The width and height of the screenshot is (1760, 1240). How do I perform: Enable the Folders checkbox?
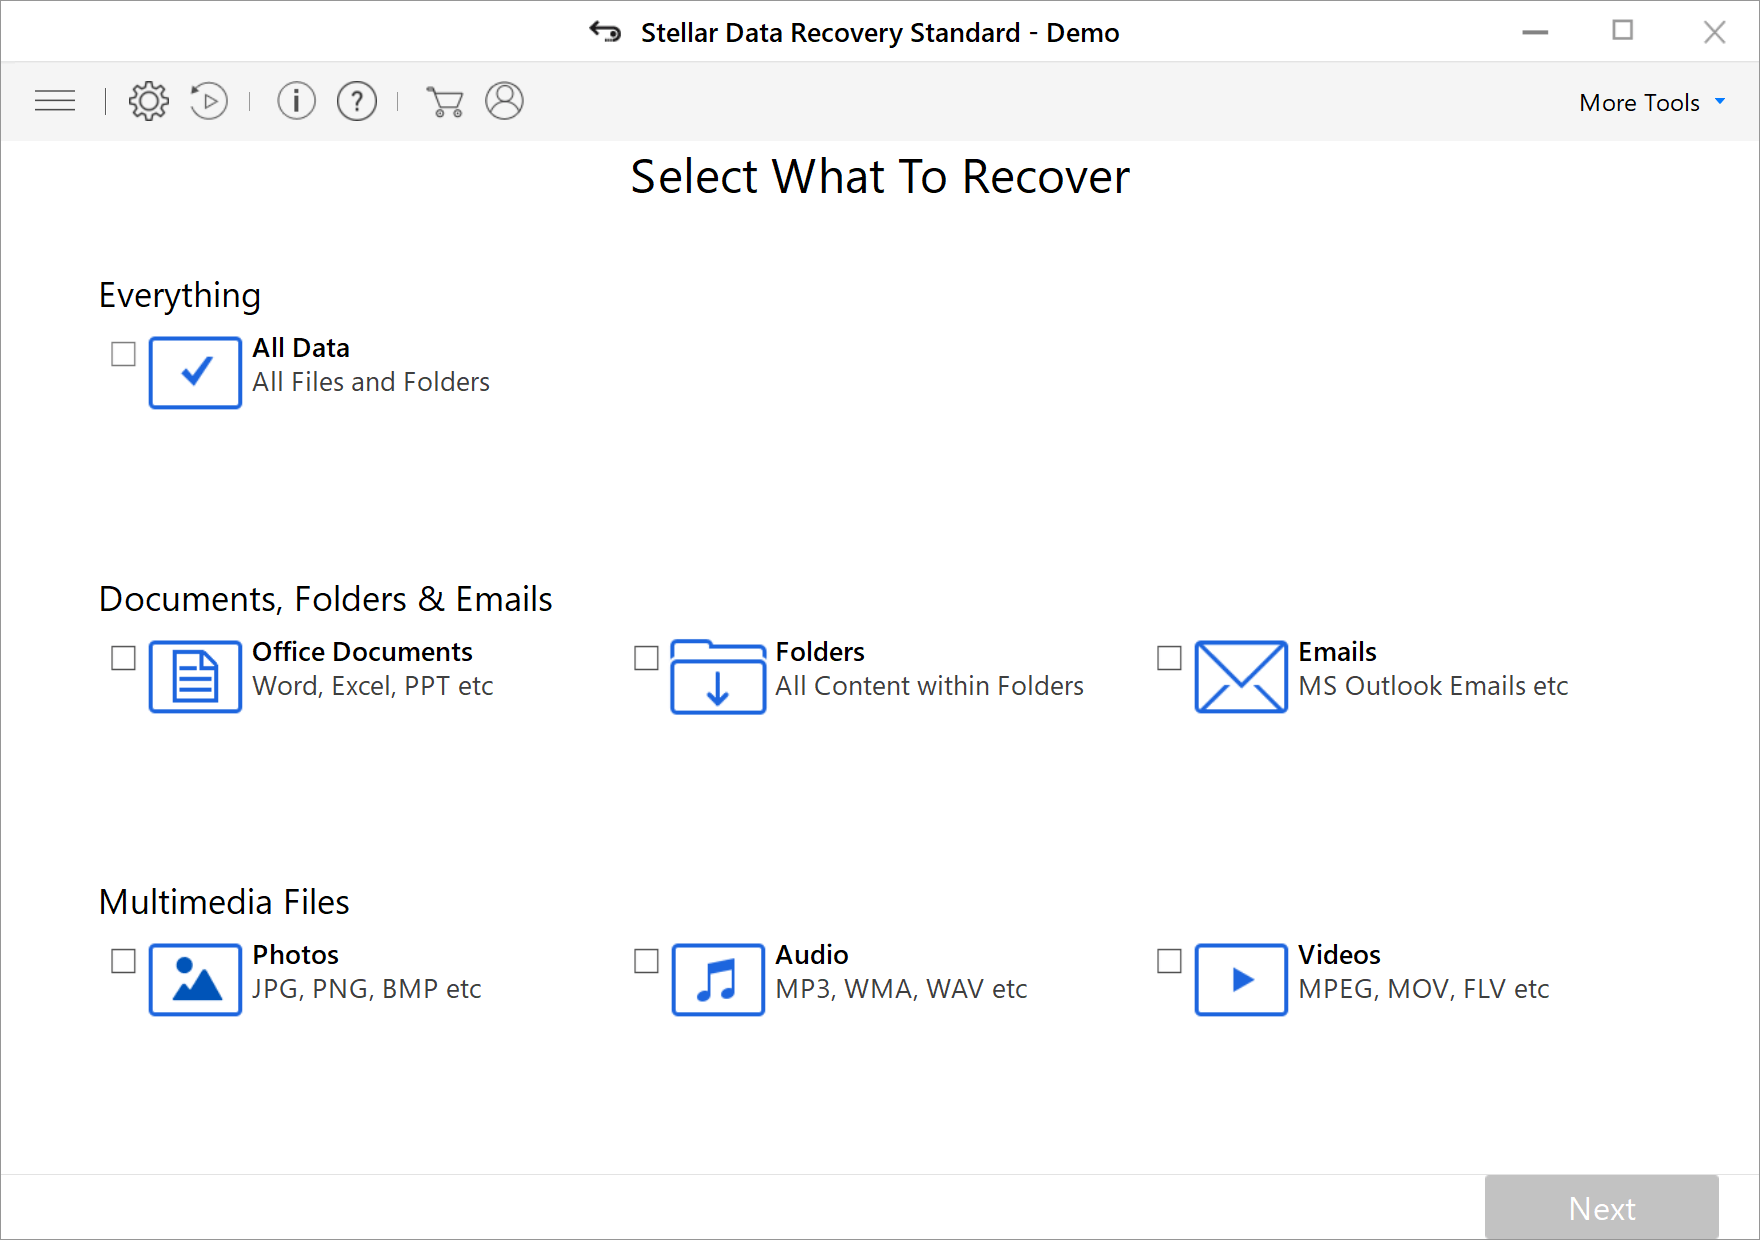point(646,658)
